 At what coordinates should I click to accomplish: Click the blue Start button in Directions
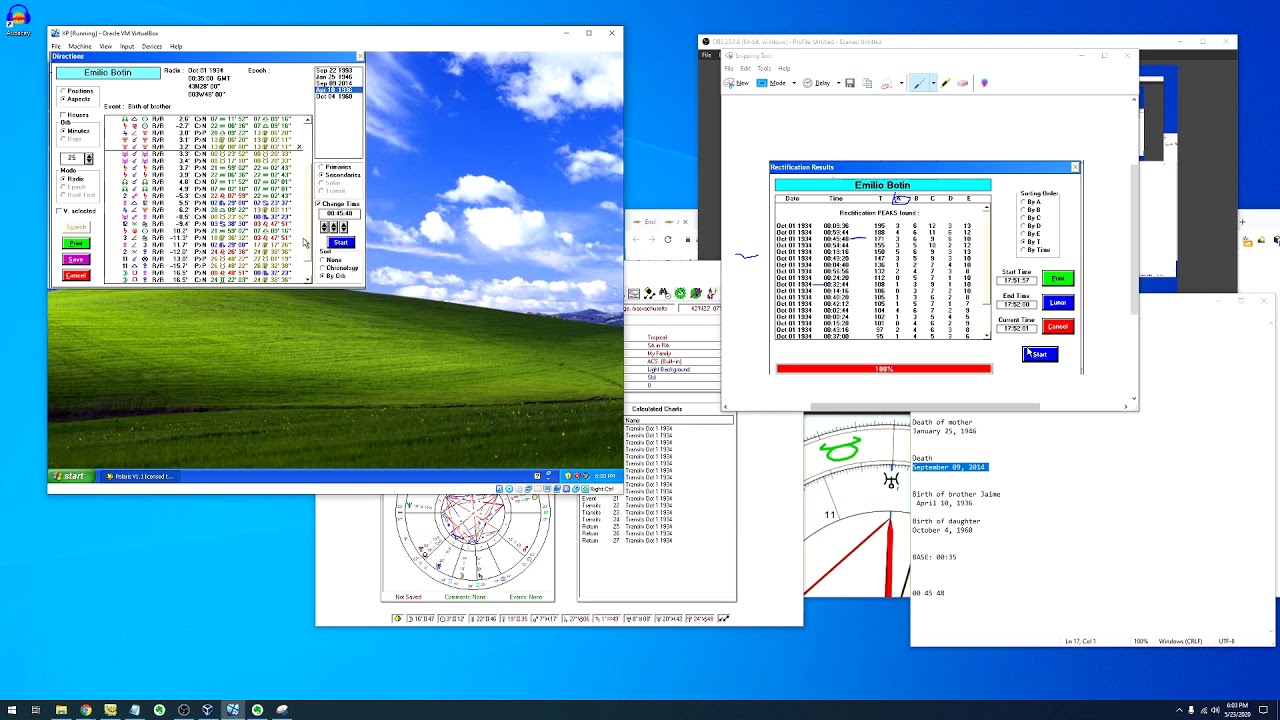(340, 243)
